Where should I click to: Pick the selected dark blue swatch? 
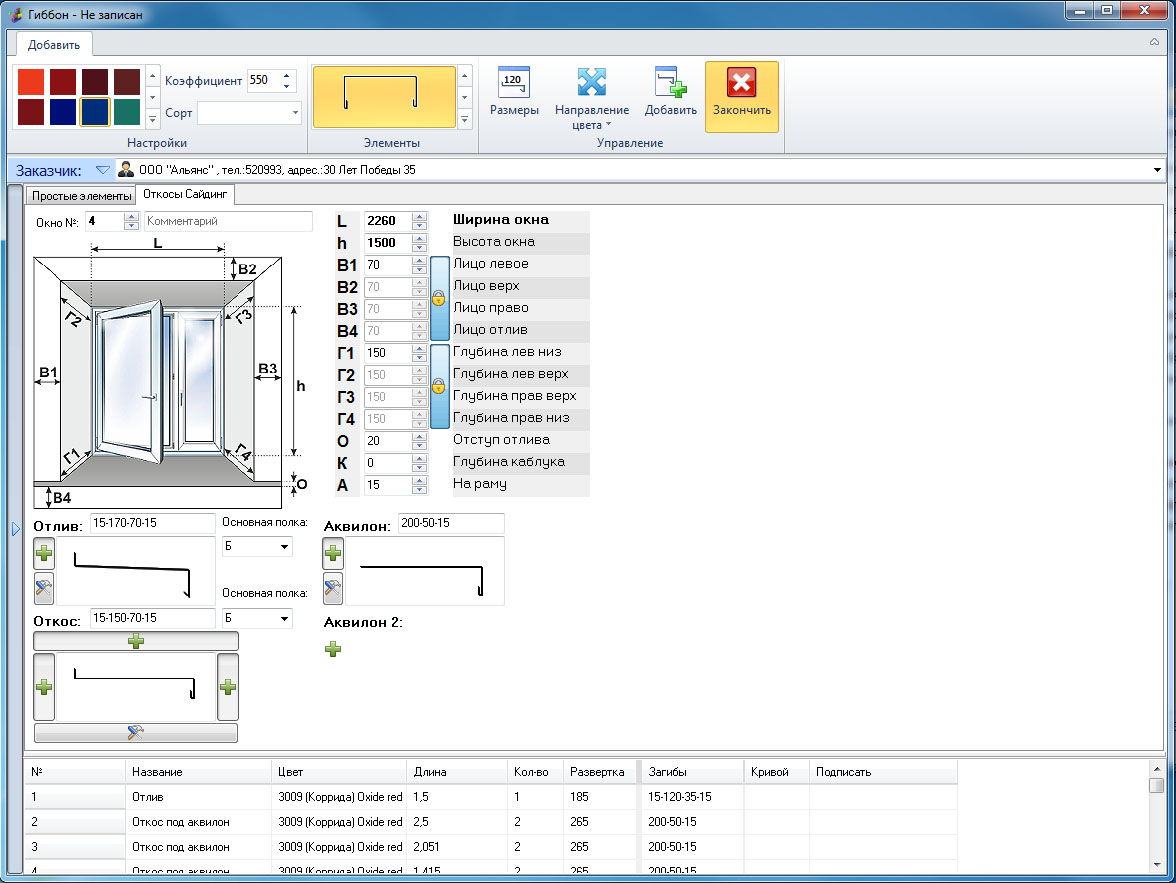tap(94, 112)
